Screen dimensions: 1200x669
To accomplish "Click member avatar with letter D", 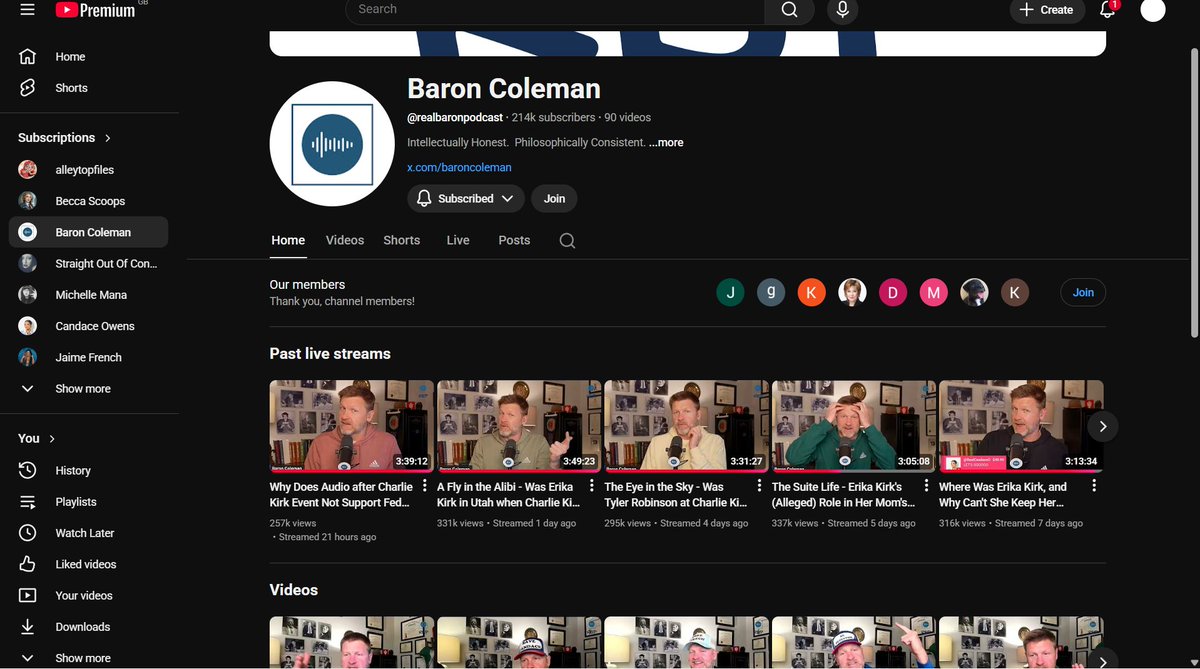I will 892,293.
